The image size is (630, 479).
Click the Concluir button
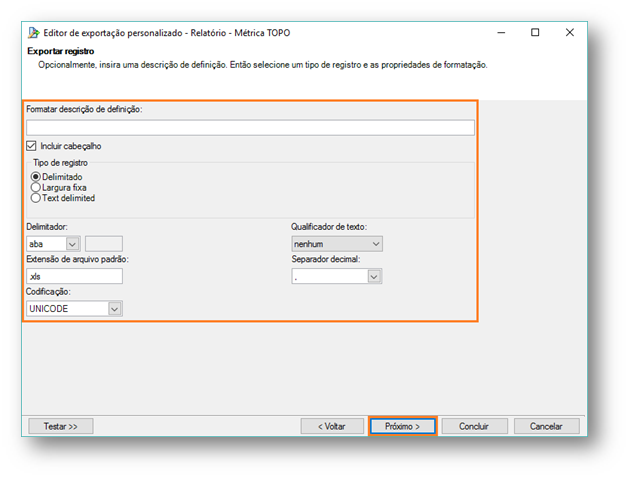474,426
